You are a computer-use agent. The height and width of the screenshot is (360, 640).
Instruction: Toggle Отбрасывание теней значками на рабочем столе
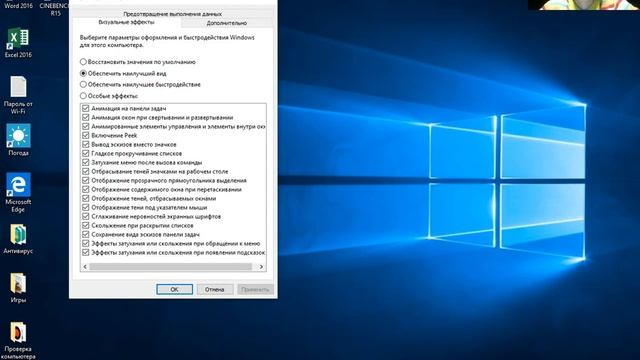point(86,171)
